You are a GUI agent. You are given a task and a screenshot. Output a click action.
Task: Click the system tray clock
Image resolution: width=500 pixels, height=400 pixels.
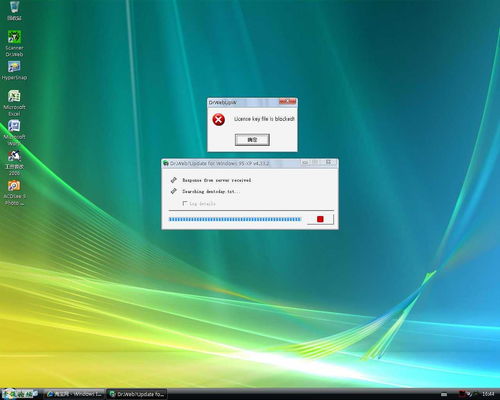(488, 394)
